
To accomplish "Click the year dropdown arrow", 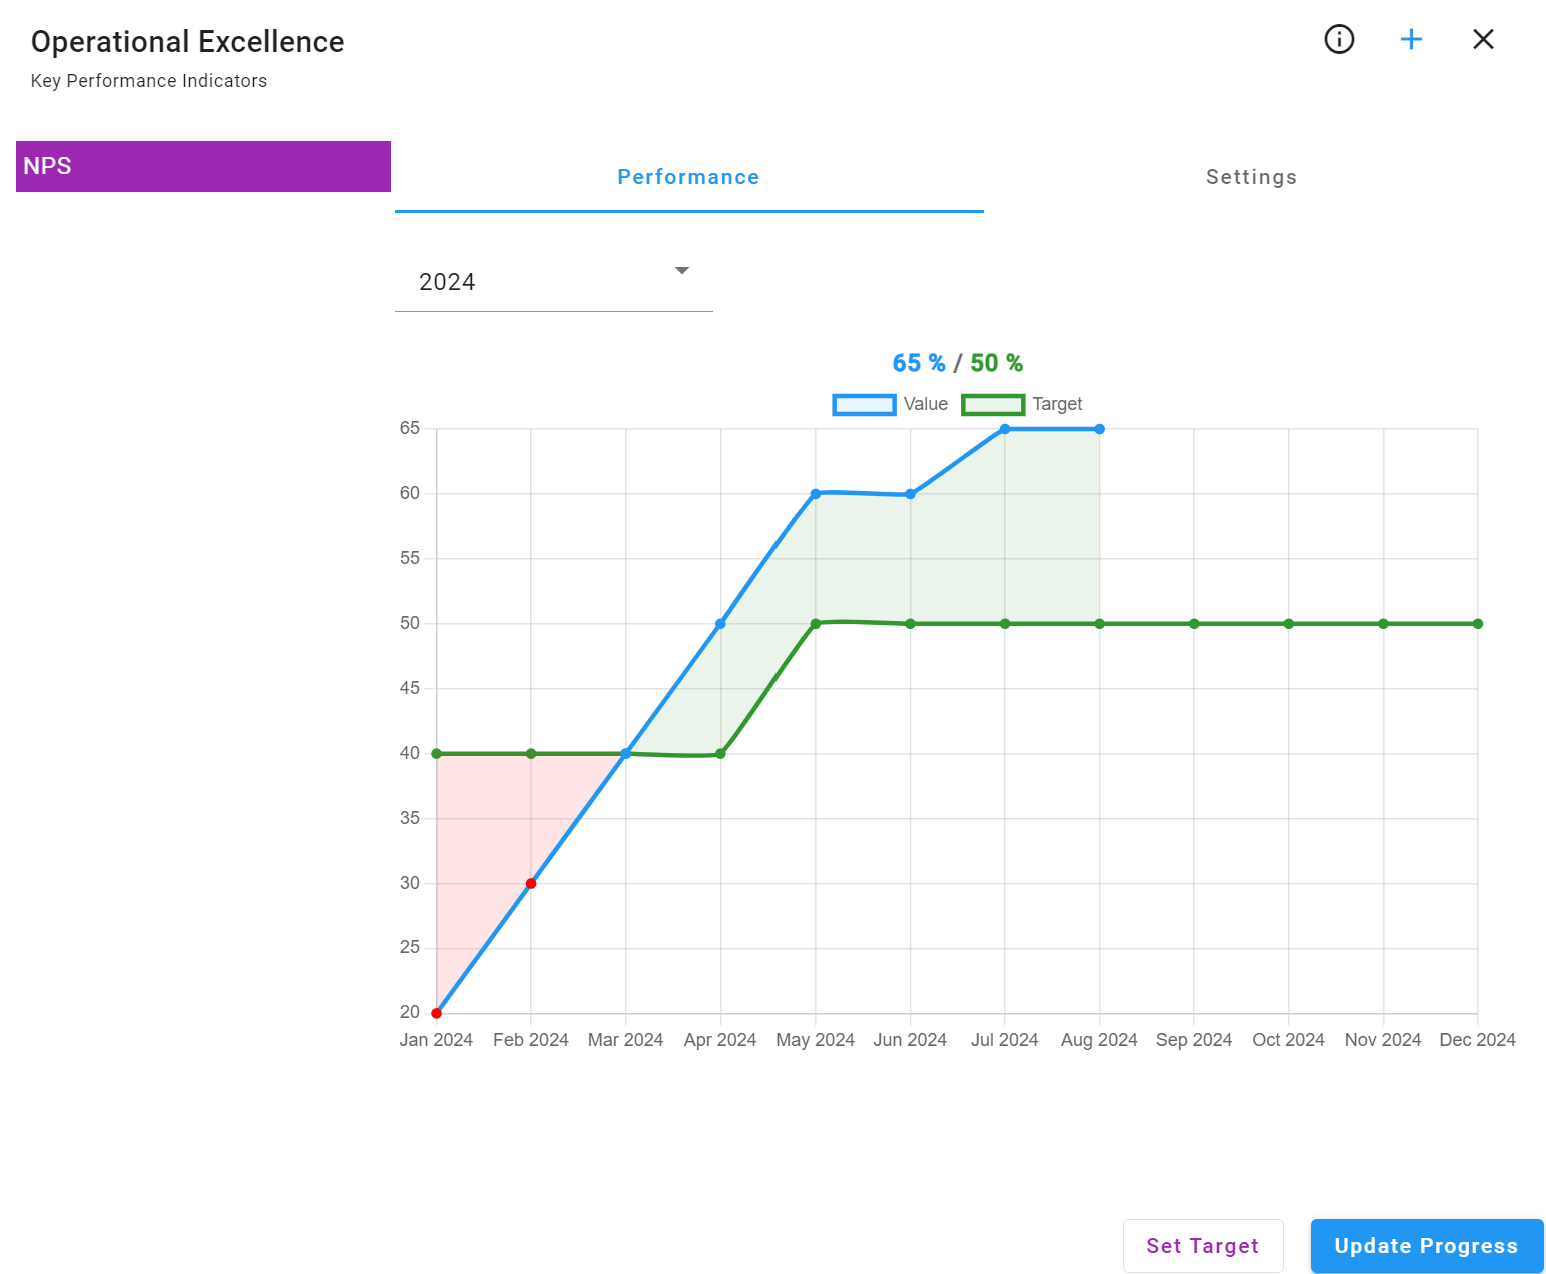I will 682,271.
